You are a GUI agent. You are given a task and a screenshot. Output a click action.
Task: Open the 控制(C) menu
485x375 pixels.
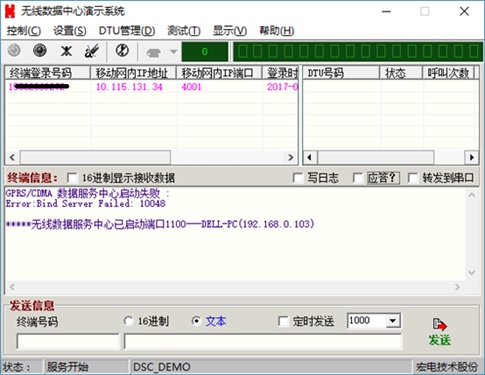tap(24, 31)
